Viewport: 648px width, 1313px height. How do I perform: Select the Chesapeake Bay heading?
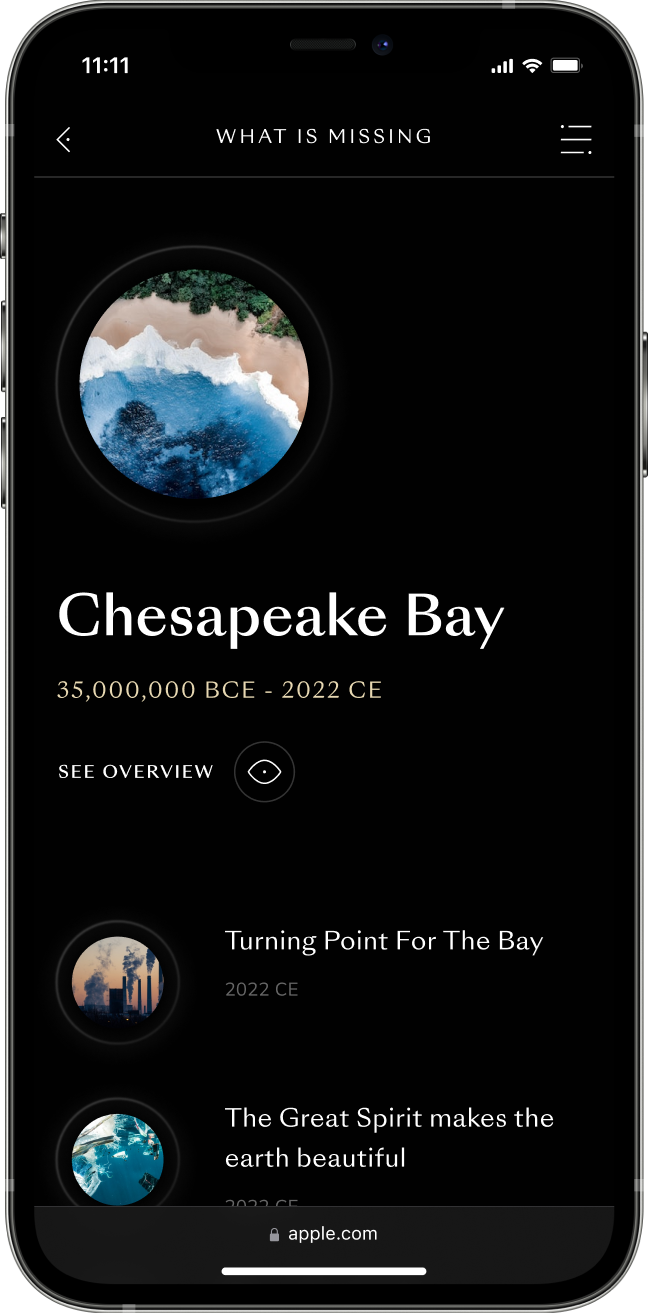click(x=281, y=617)
